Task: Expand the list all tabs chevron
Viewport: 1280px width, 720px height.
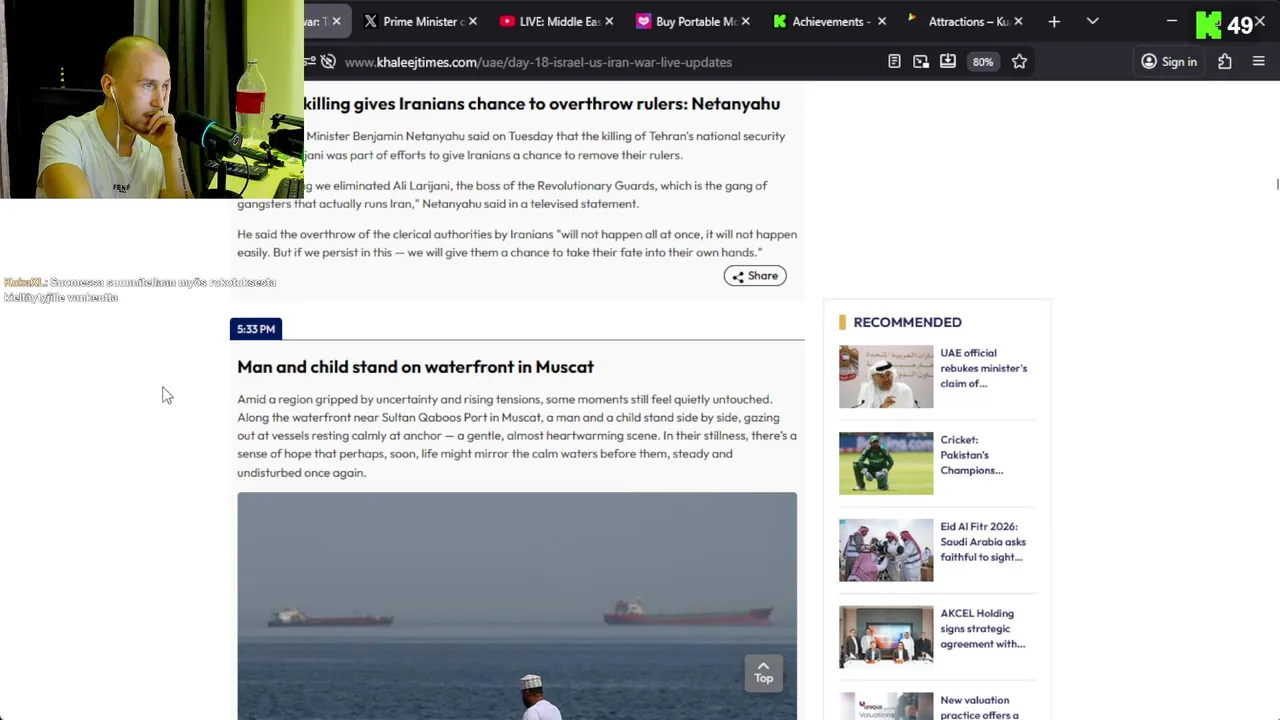Action: pyautogui.click(x=1093, y=21)
